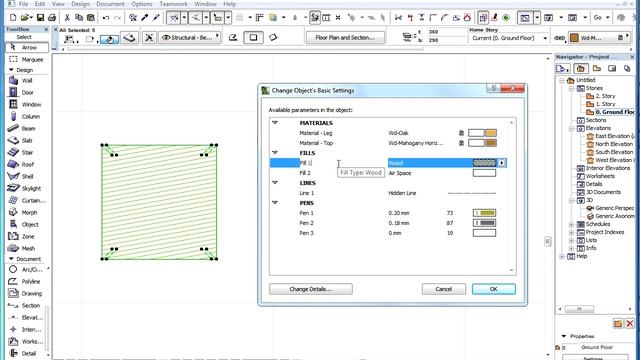The width and height of the screenshot is (640, 360).
Task: Select the Arc/Circle tool
Action: point(27,269)
